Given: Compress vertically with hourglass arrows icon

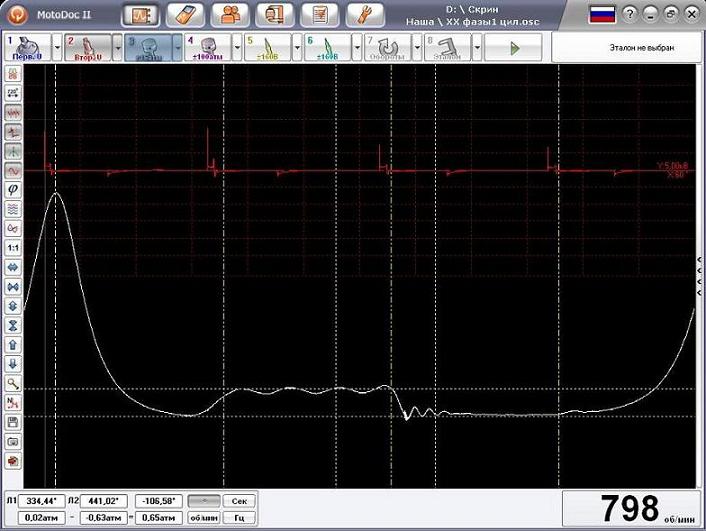Looking at the screenshot, I should [x=13, y=326].
